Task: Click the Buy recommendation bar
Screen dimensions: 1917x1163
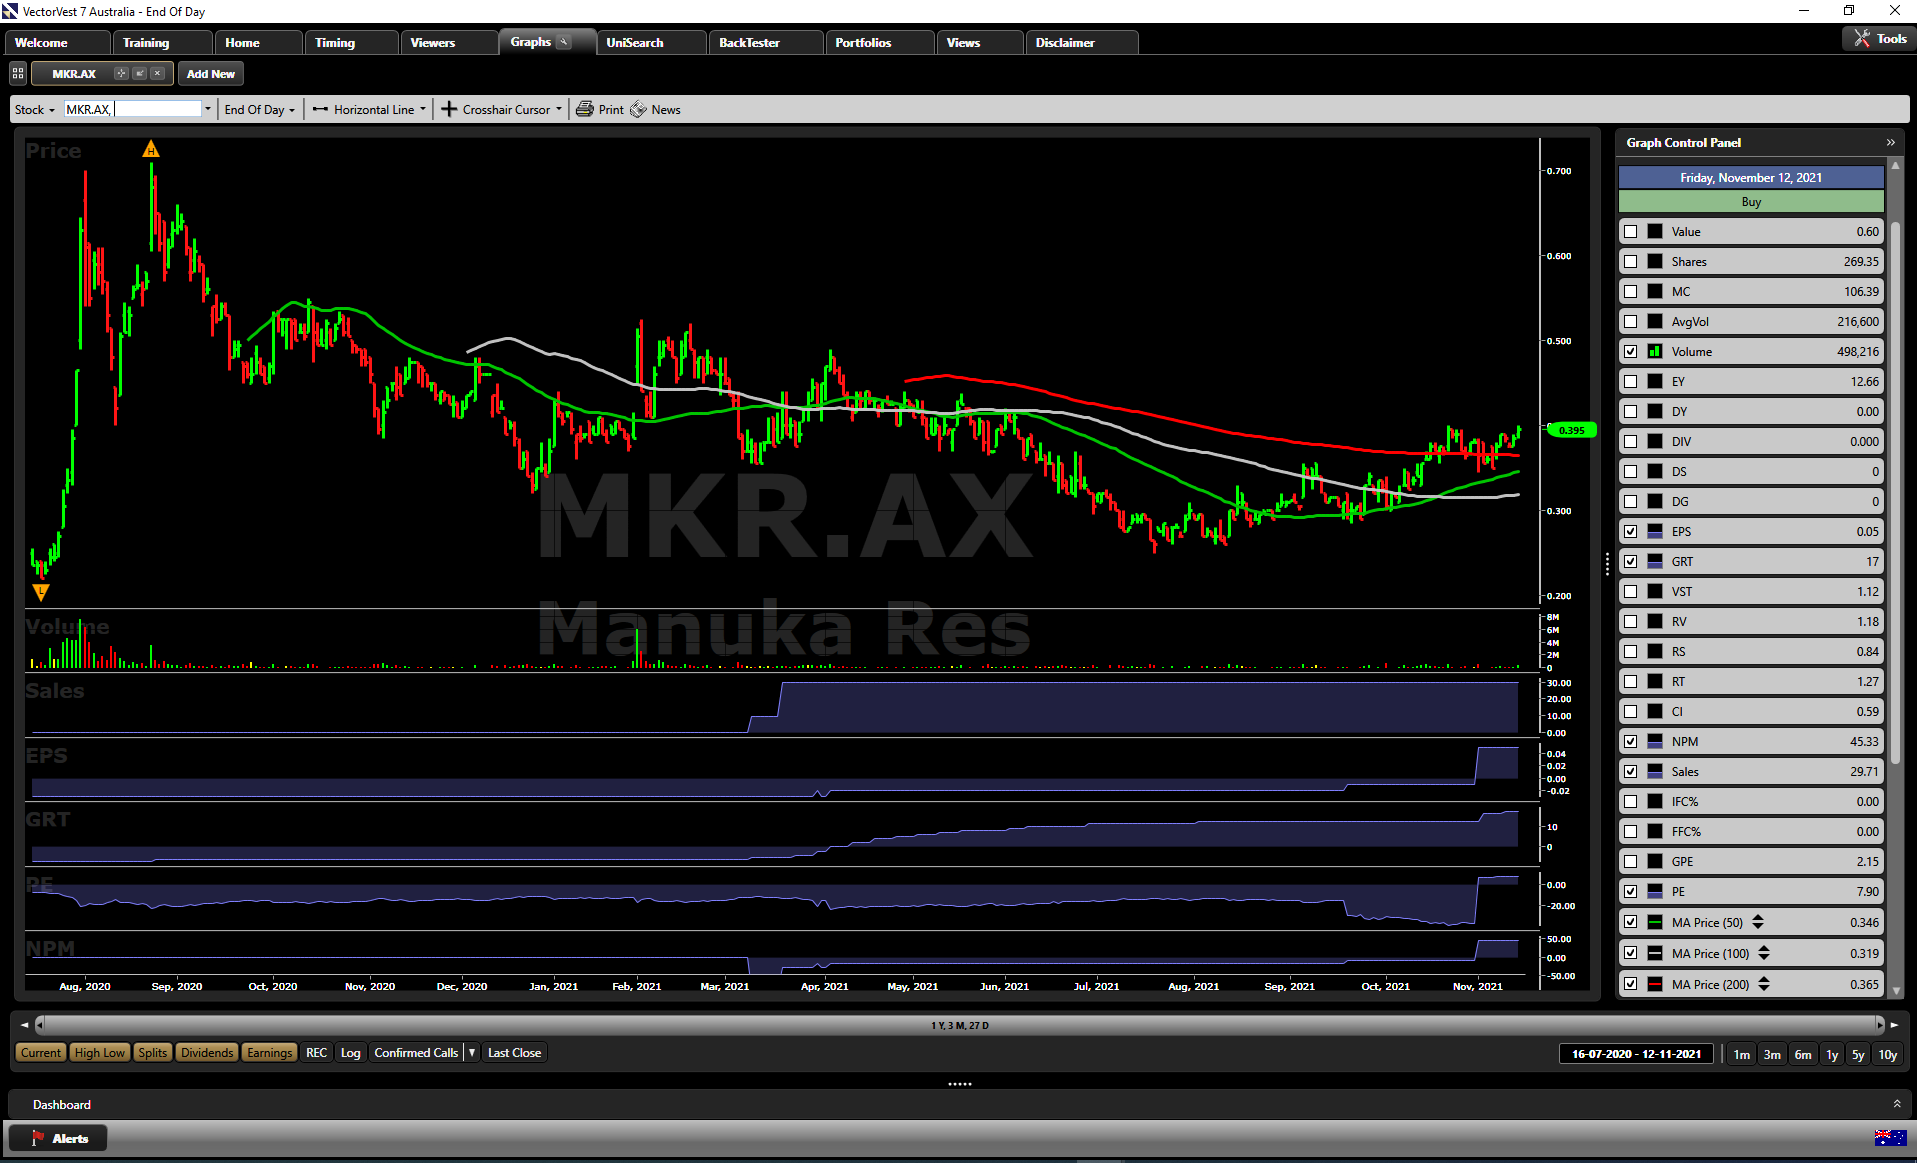Action: coord(1751,202)
